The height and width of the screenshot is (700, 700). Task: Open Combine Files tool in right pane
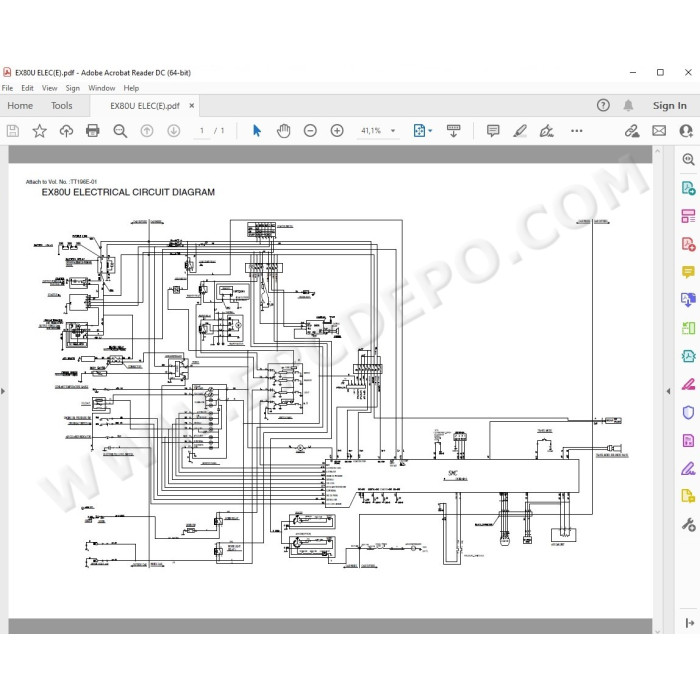tap(688, 300)
